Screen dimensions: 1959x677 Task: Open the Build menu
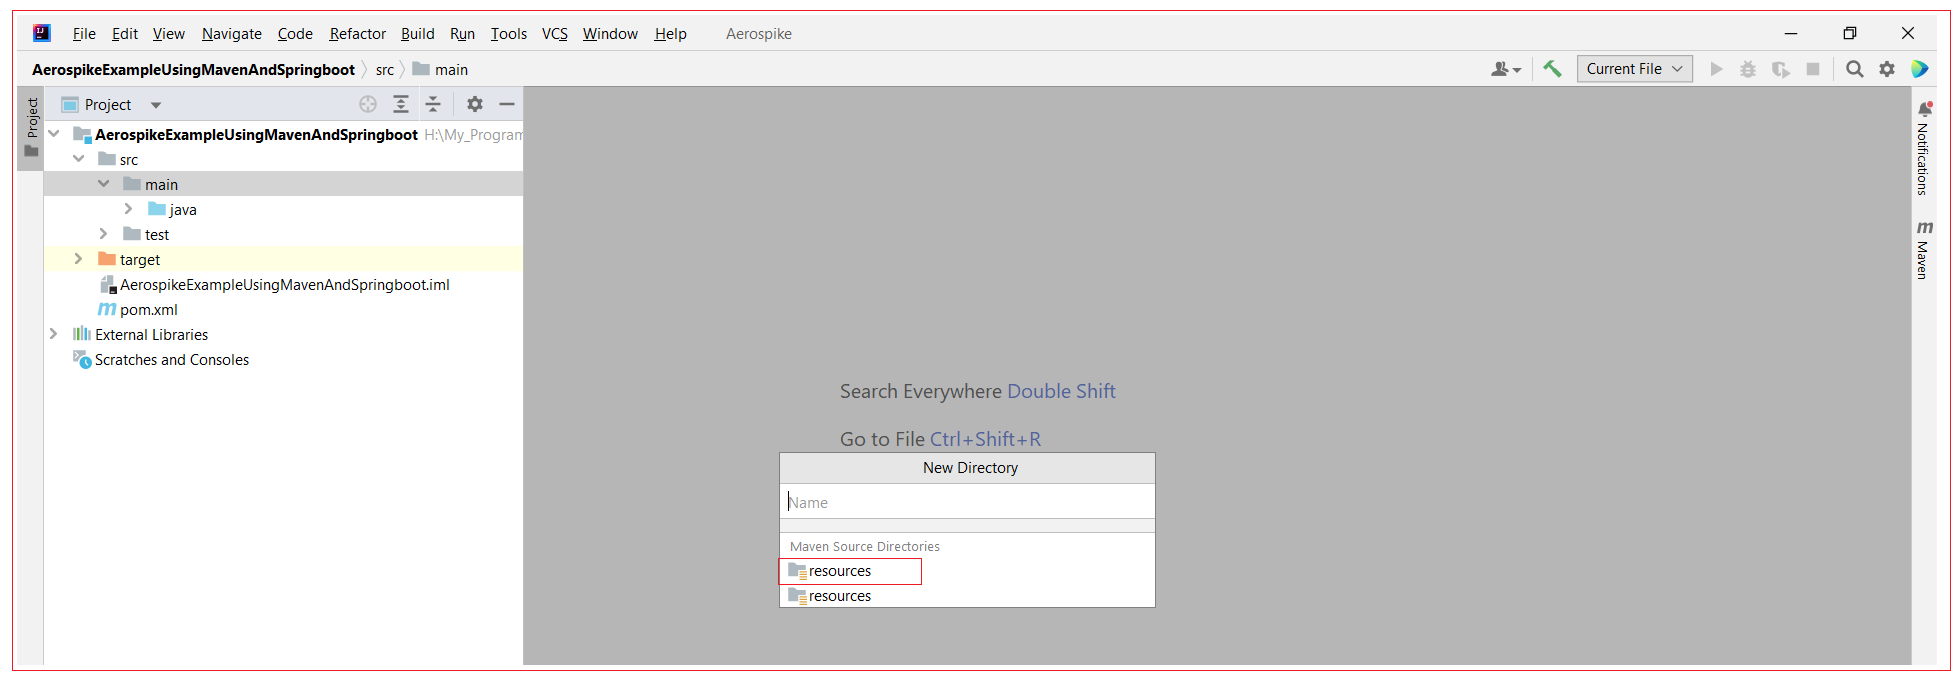(418, 34)
